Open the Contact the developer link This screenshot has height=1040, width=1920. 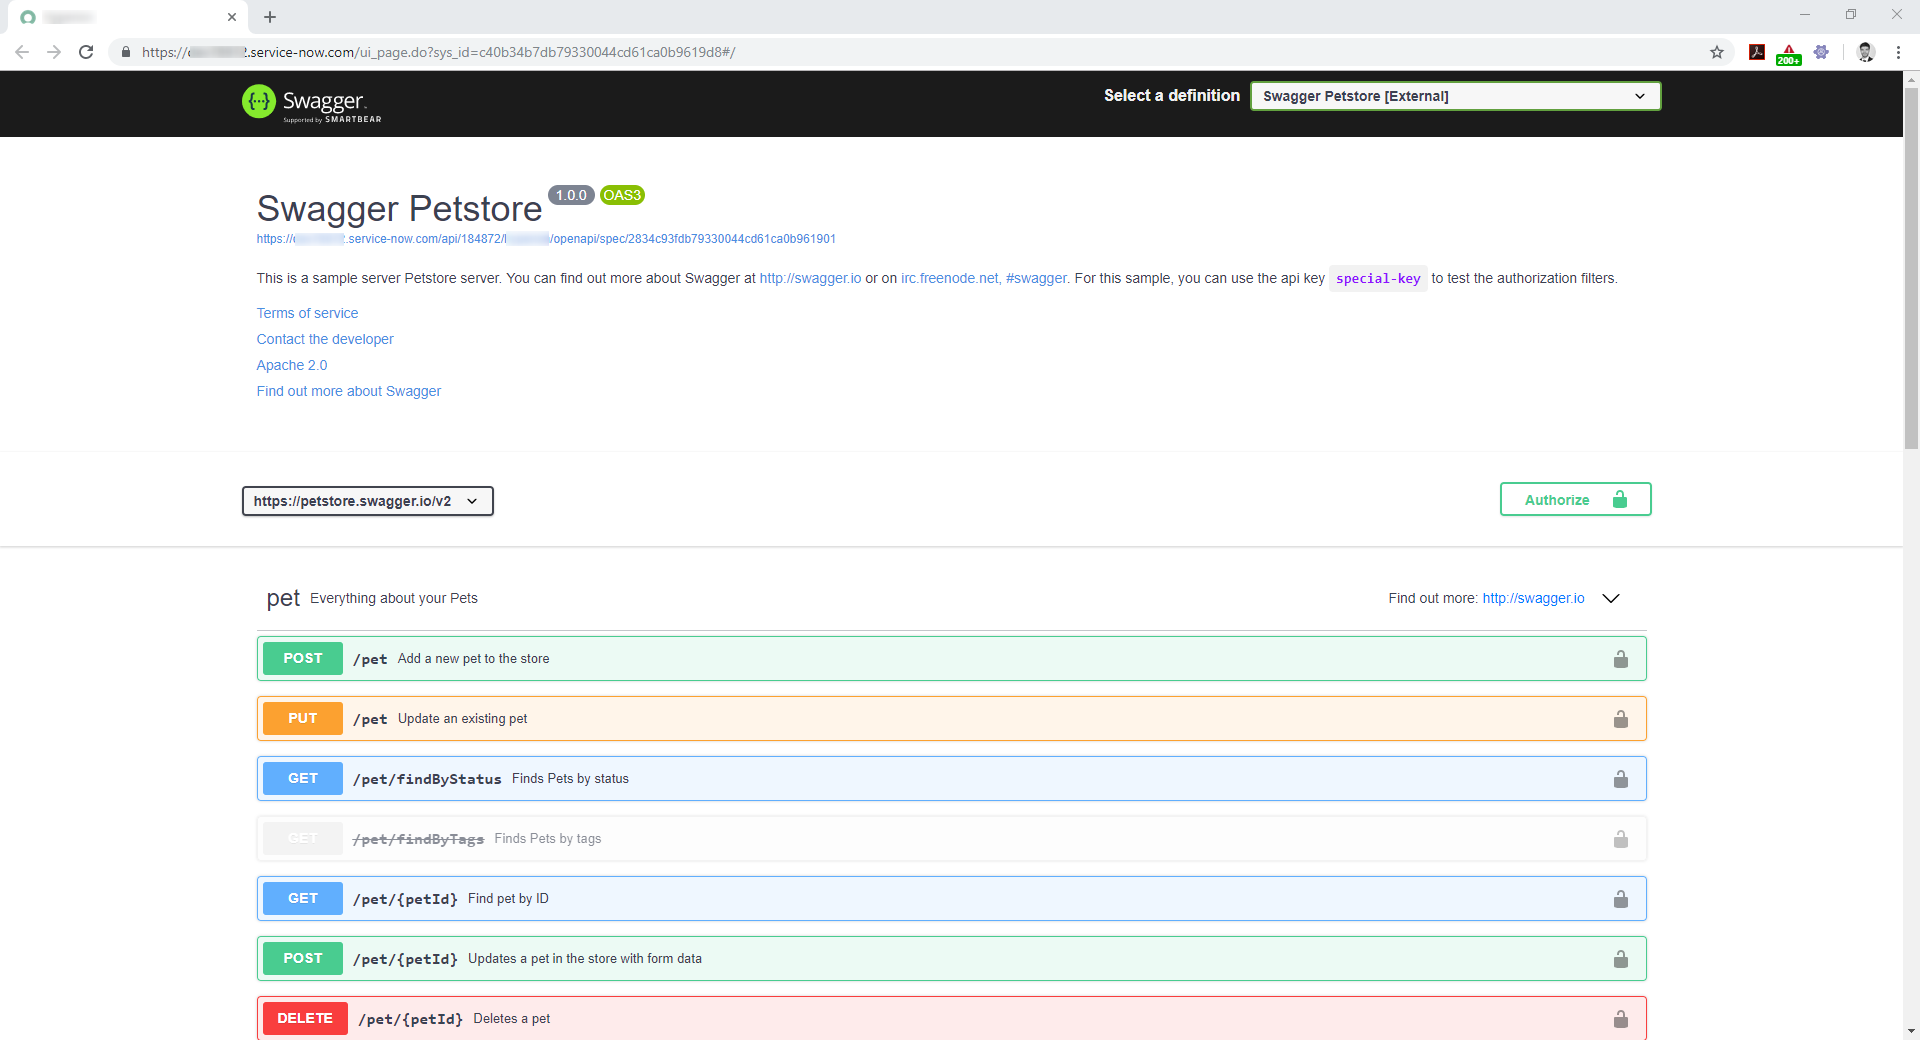(x=325, y=339)
